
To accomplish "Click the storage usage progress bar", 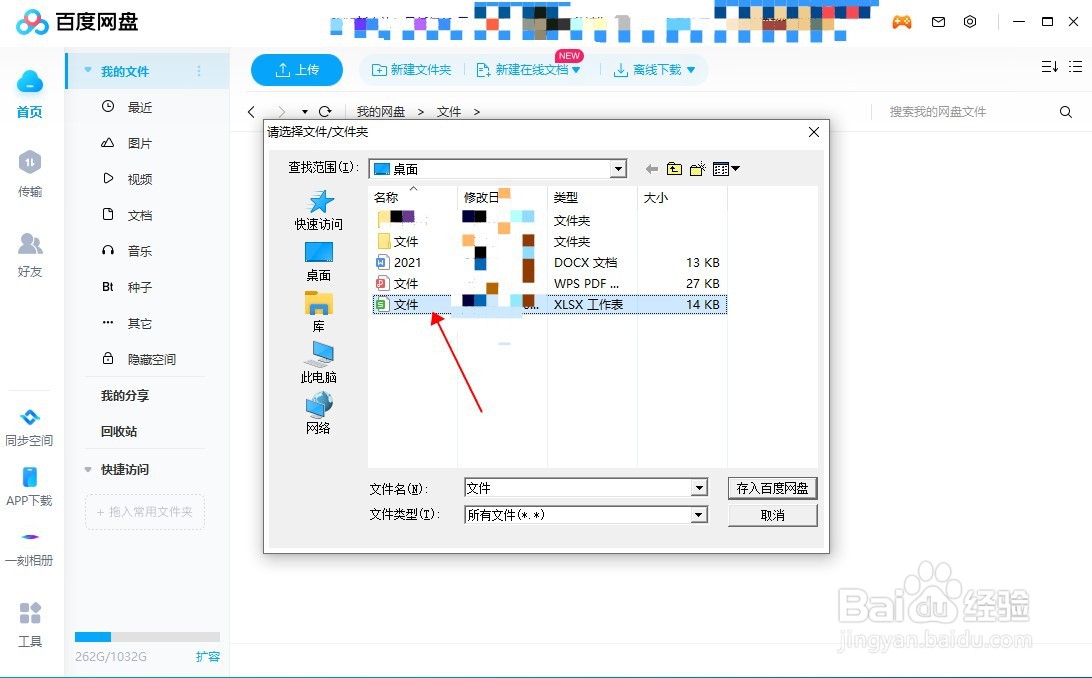I will (146, 636).
